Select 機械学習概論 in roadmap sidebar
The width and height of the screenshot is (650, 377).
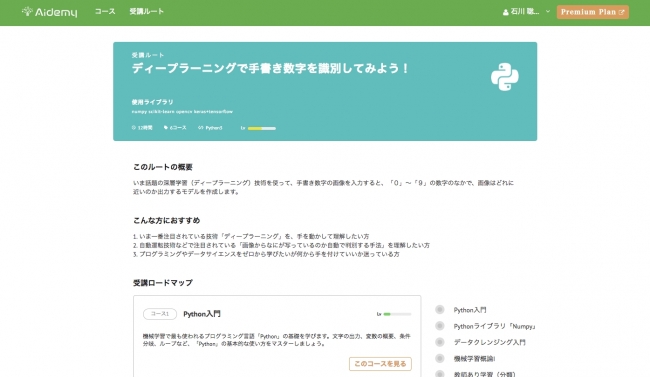(474, 358)
